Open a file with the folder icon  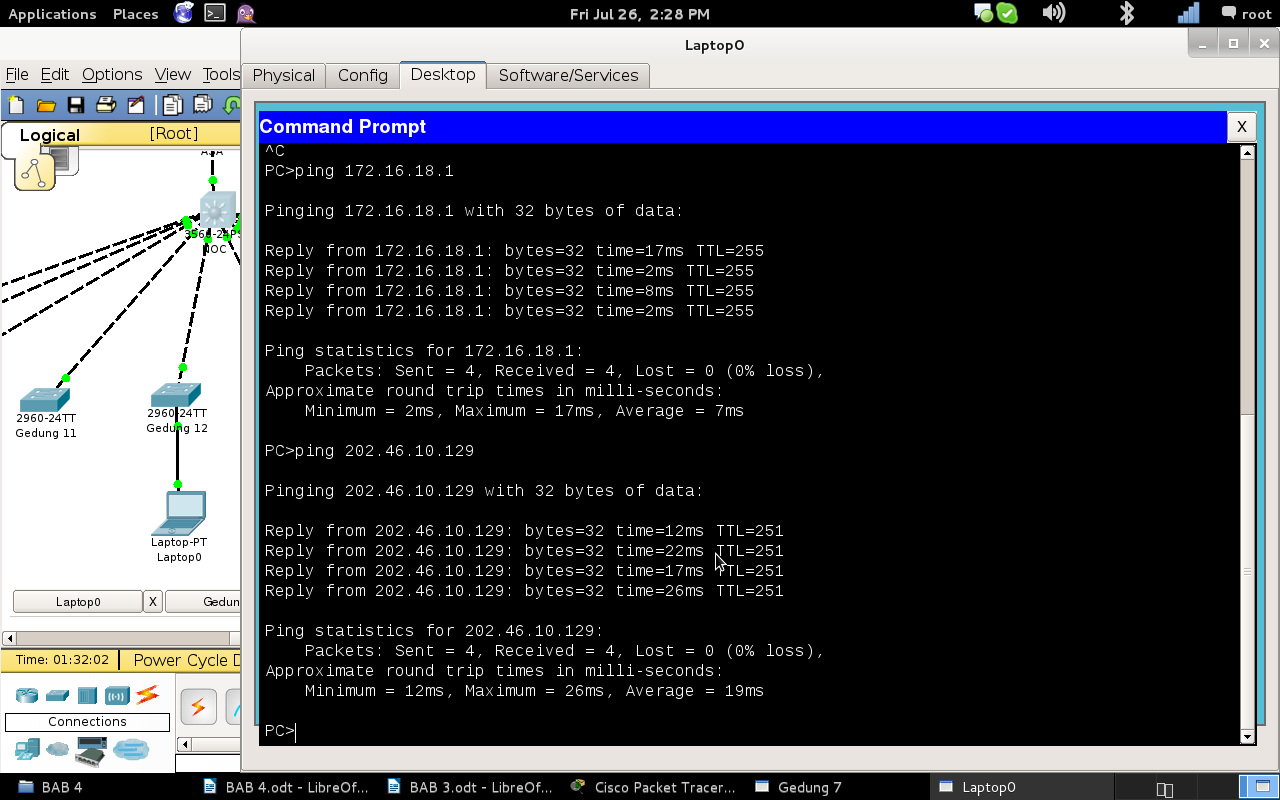(46, 105)
